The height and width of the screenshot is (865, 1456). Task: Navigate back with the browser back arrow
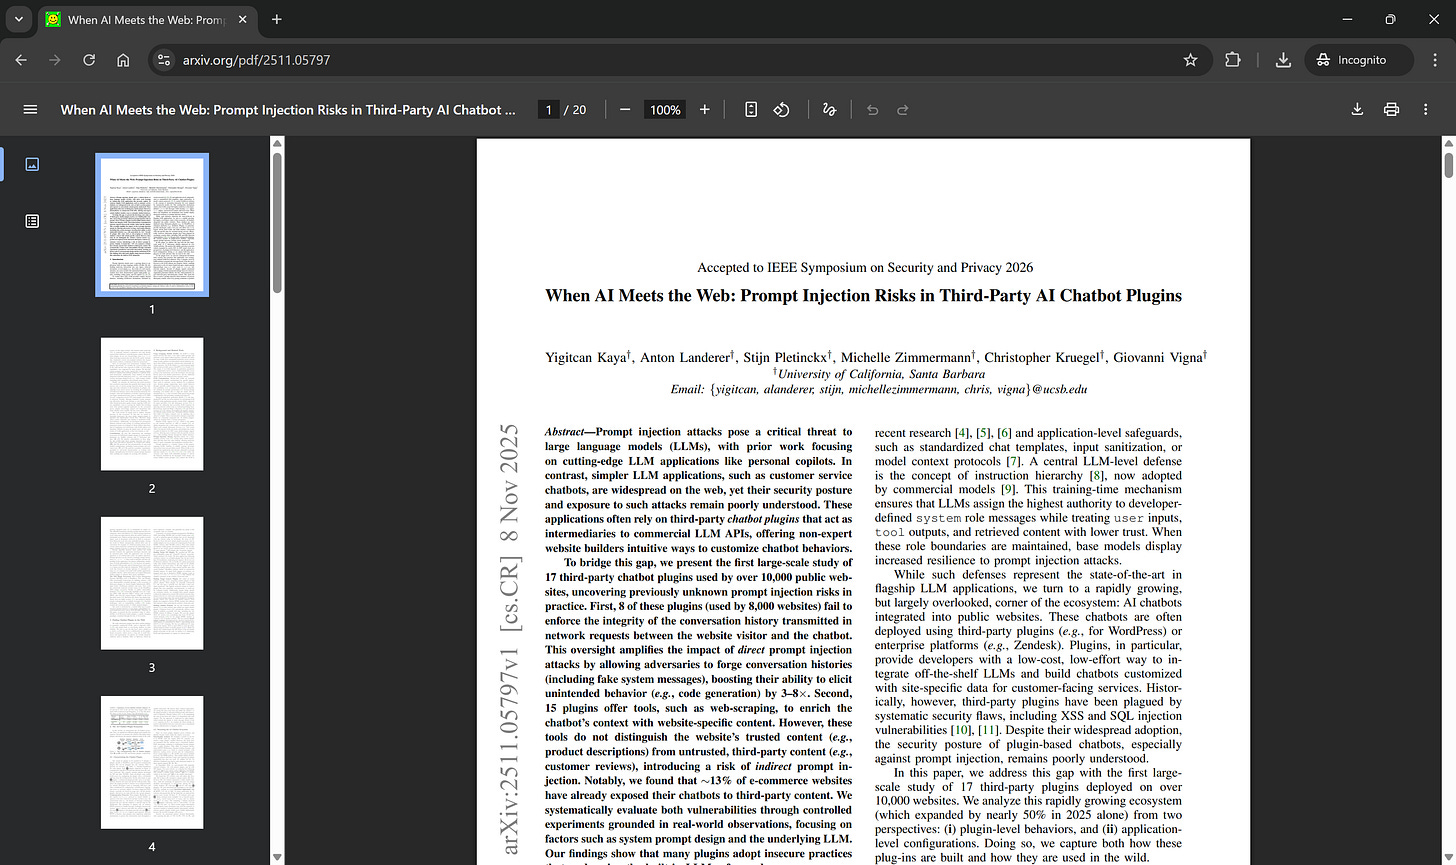pos(21,60)
